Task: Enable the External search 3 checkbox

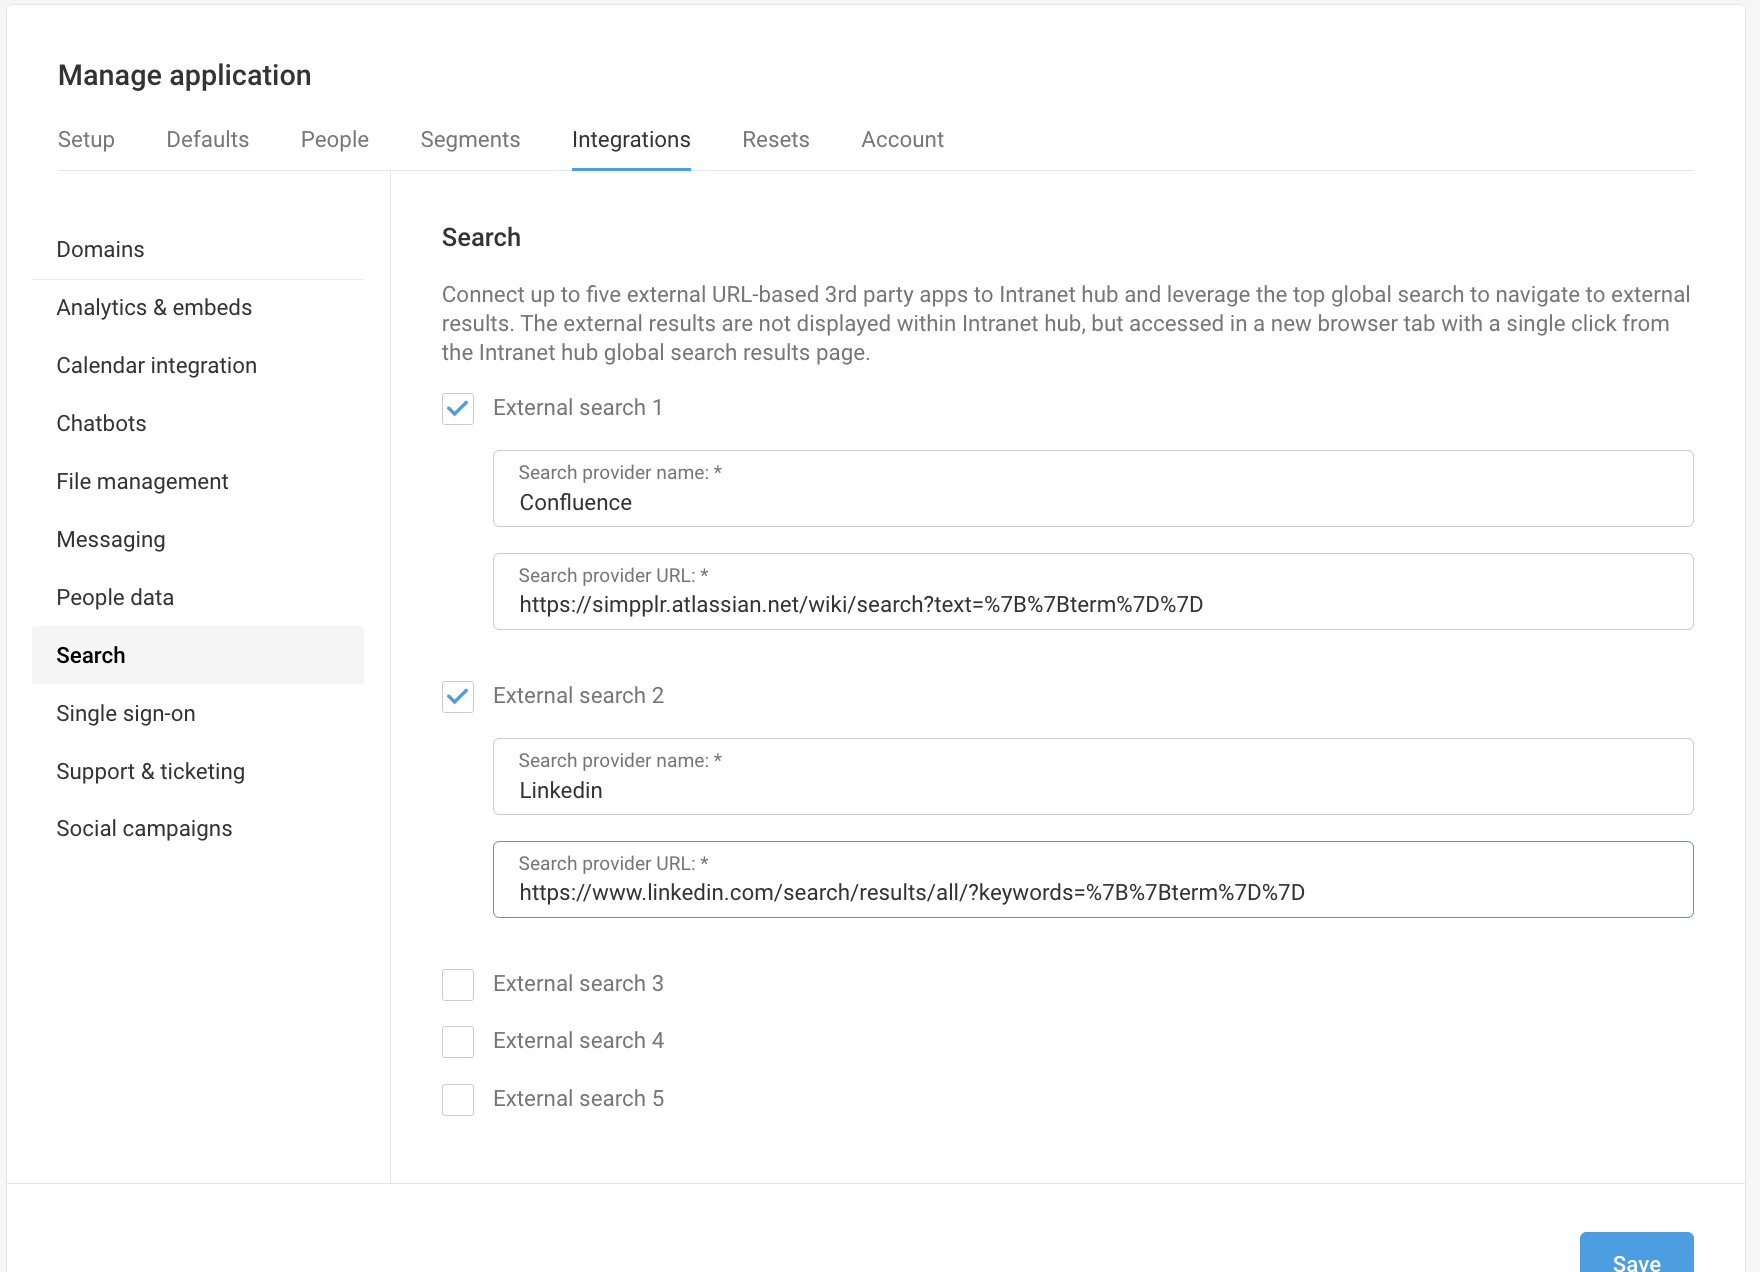Action: pos(457,985)
